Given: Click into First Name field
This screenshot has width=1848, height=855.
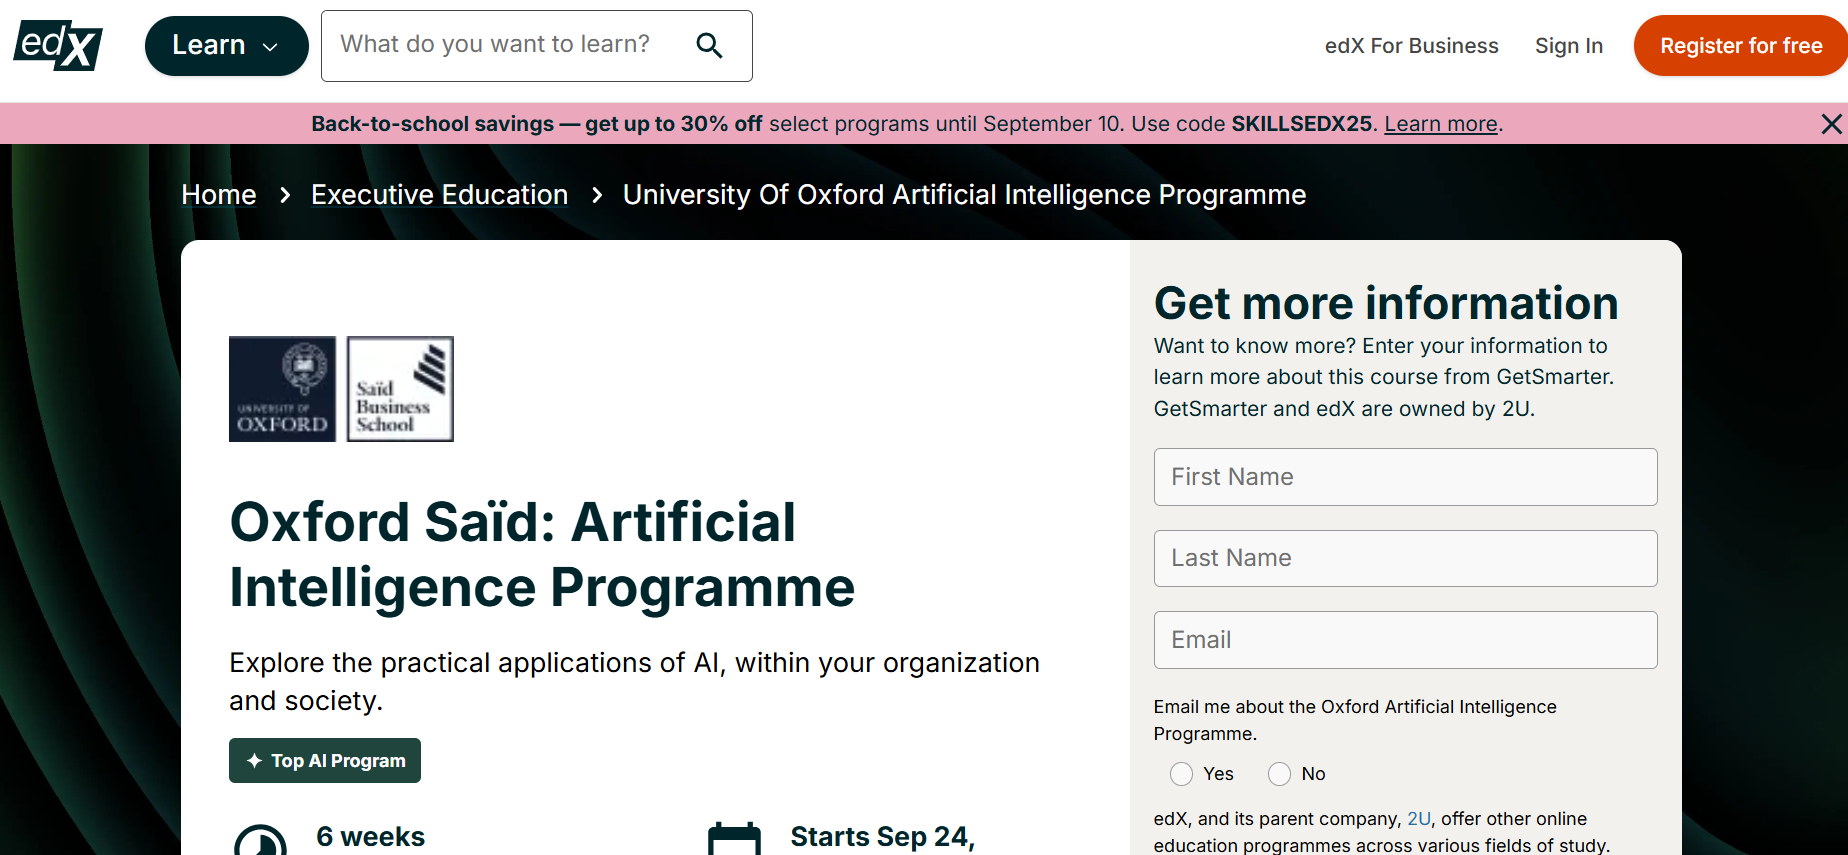Looking at the screenshot, I should pos(1405,477).
